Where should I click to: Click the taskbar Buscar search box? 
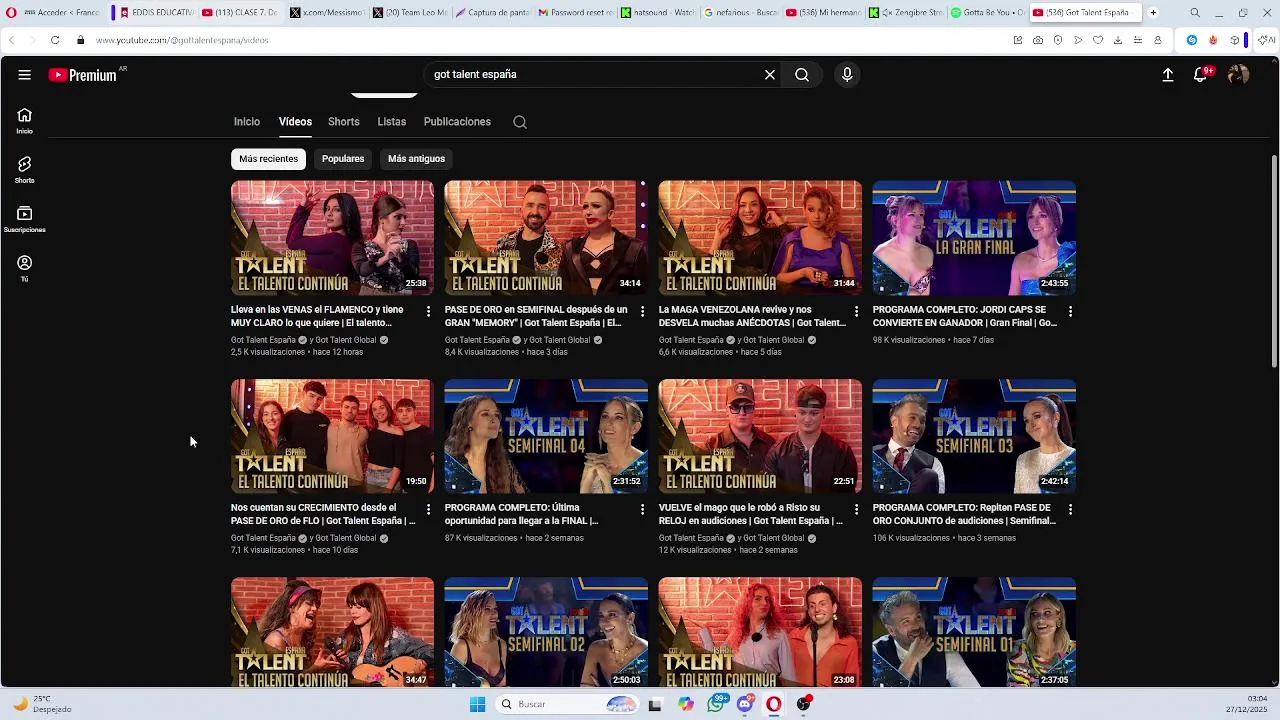tap(568, 704)
